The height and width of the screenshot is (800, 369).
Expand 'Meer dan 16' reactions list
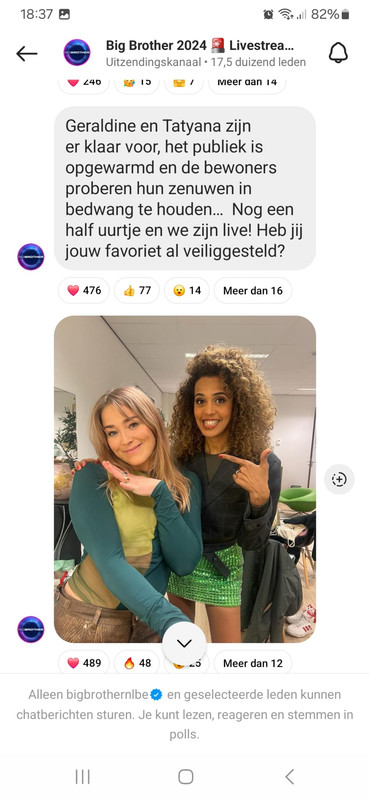coord(253,290)
